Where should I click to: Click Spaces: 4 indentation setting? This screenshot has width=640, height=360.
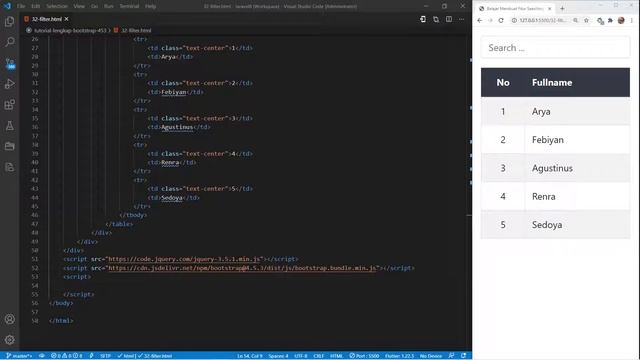pyautogui.click(x=278, y=356)
